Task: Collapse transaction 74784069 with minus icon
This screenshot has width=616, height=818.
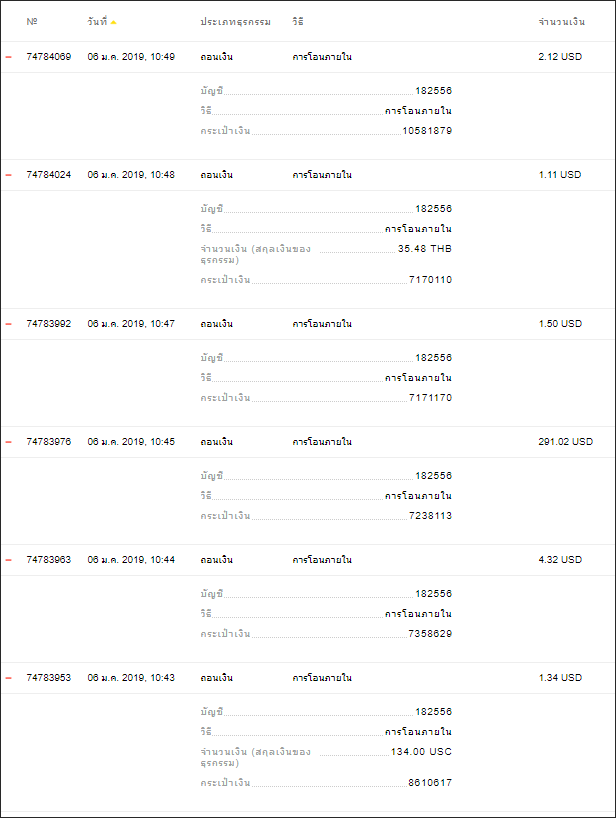Action: 8,57
